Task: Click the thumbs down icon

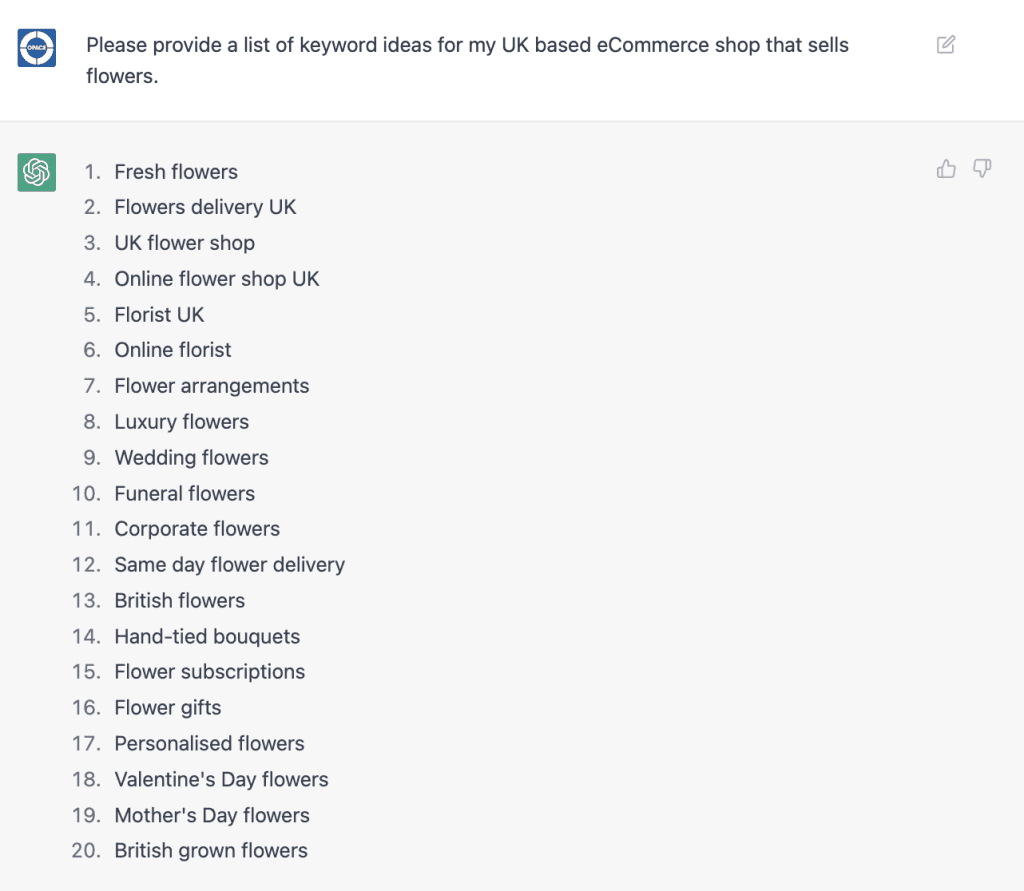Action: point(982,169)
